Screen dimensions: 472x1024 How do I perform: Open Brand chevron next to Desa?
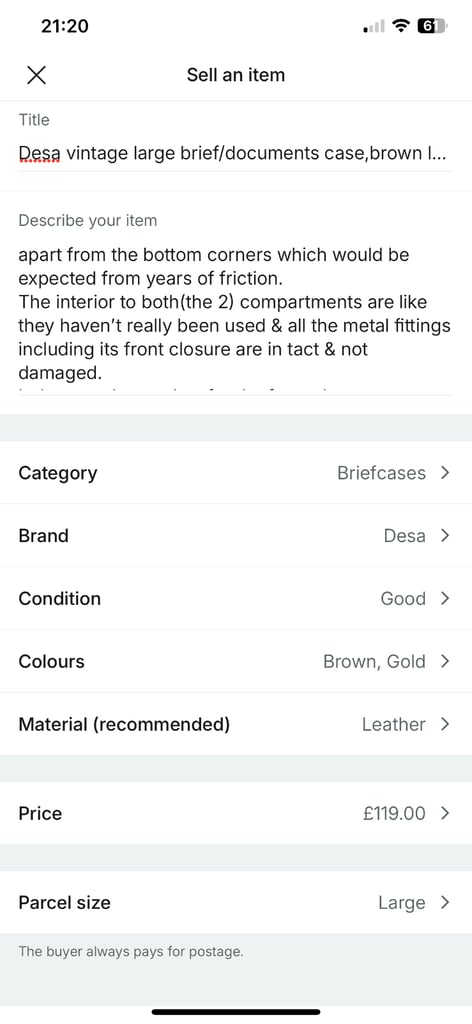(x=445, y=536)
